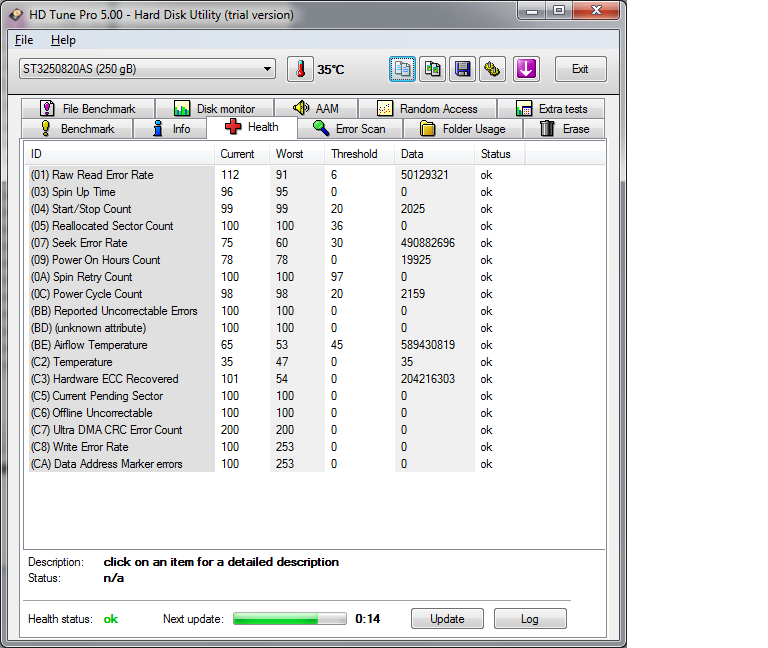
Task: Click the data value 2025
Action: pos(413,209)
